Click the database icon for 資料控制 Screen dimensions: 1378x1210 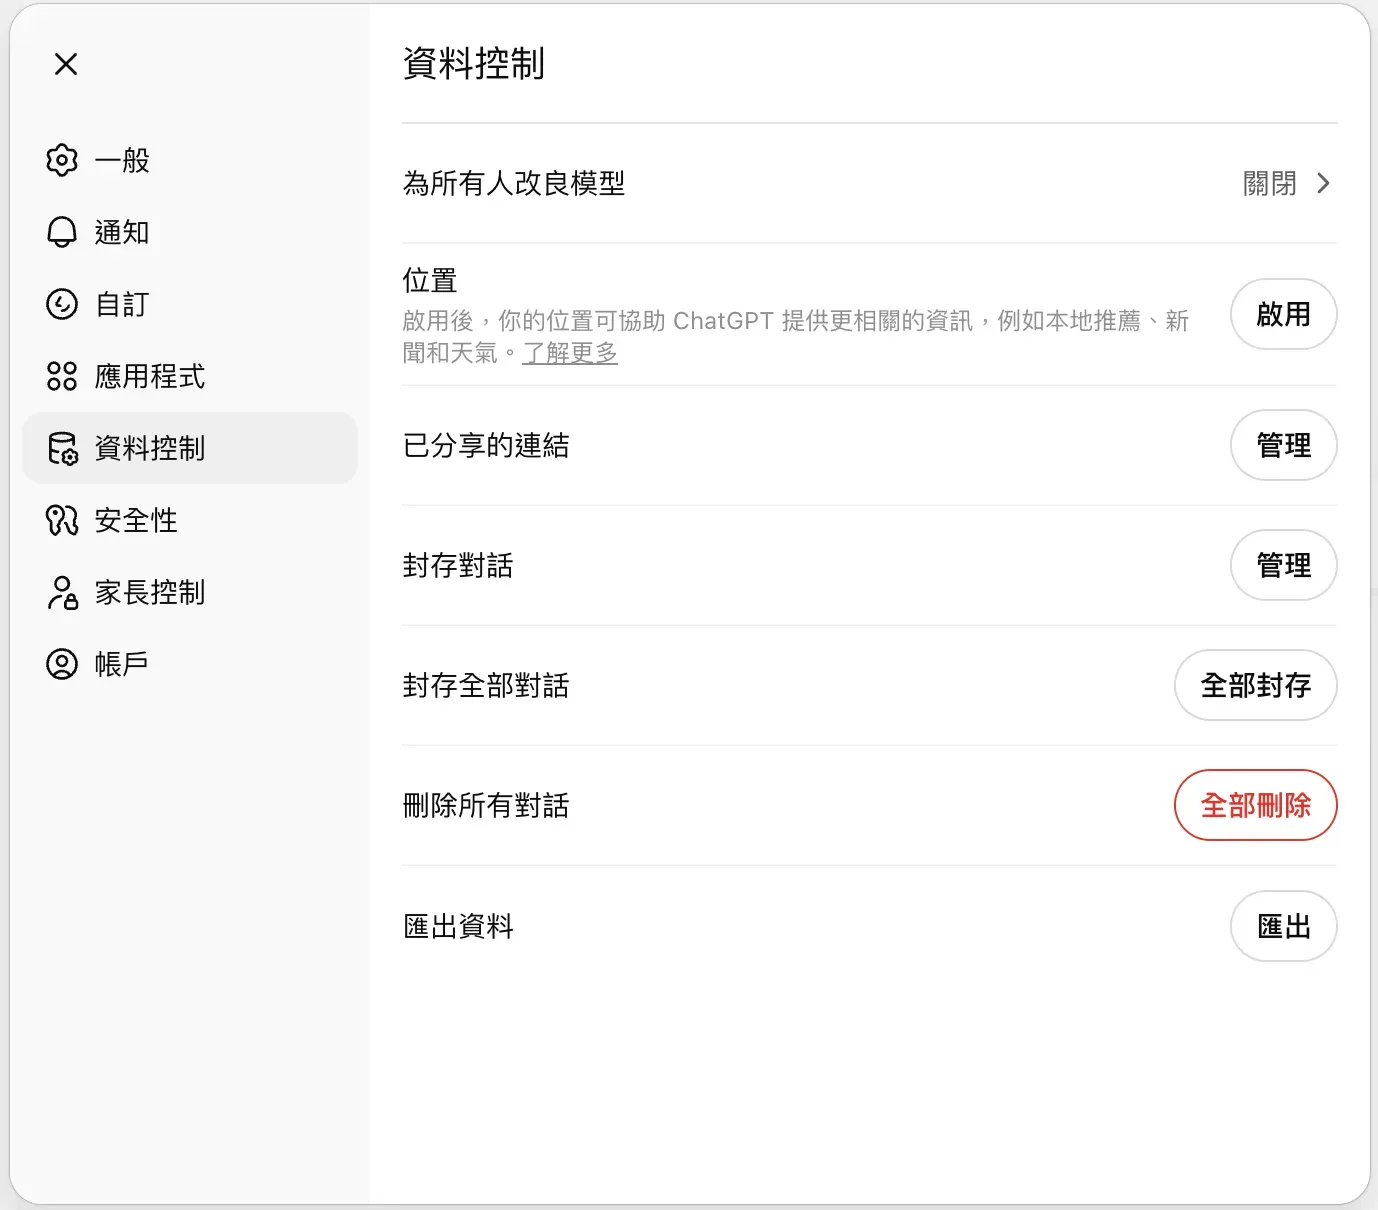pos(62,448)
